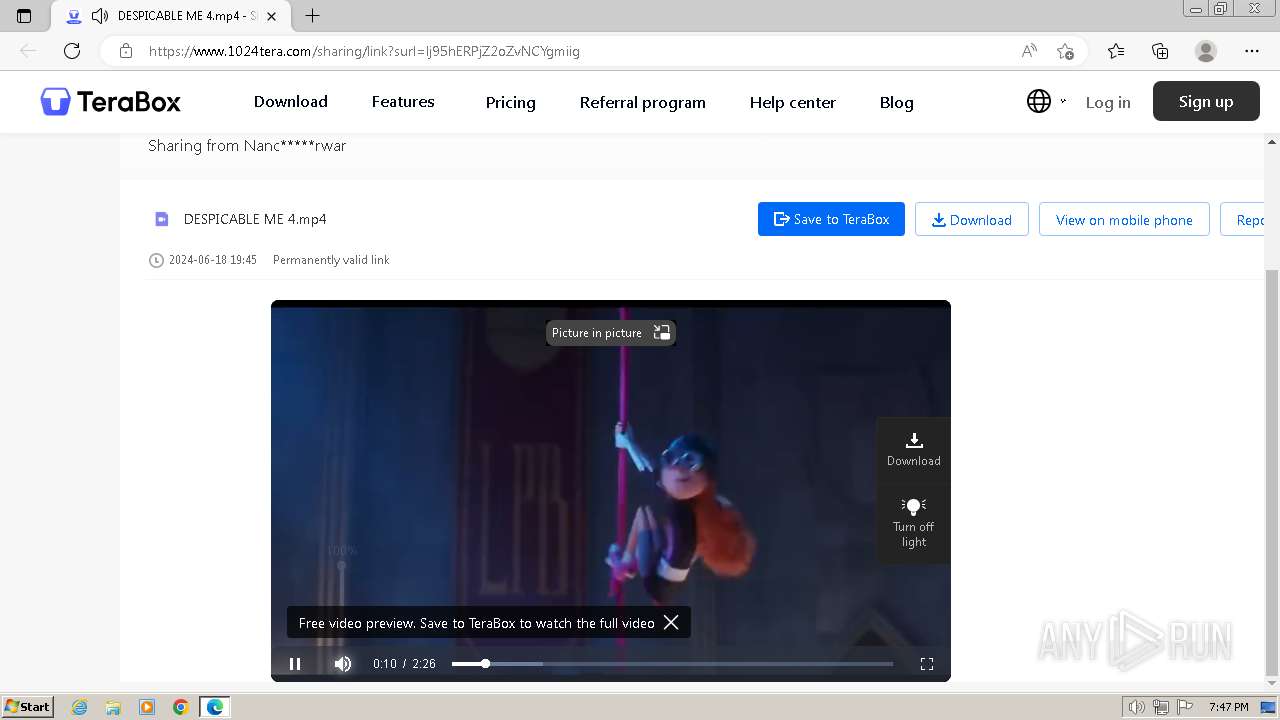
Task: Click the Edge taskbar icon
Action: (x=215, y=707)
